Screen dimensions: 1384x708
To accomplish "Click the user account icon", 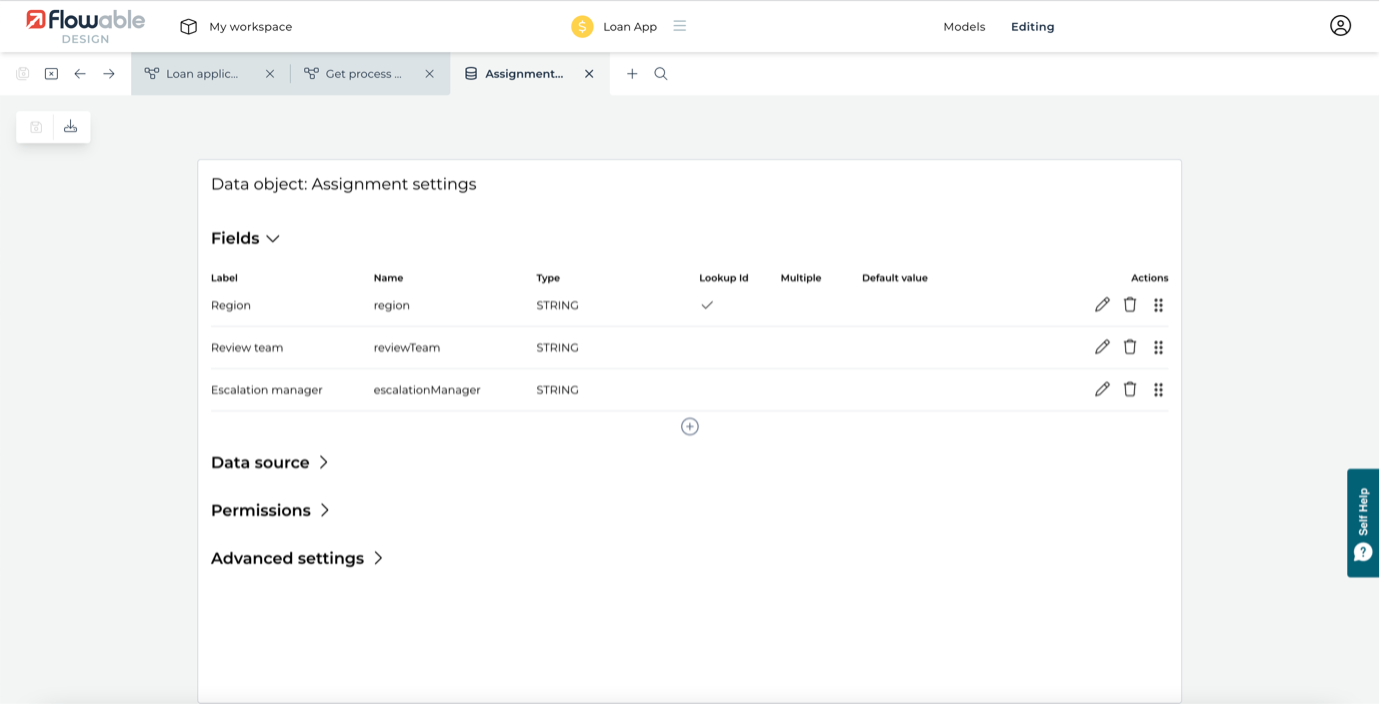I will [x=1340, y=25].
